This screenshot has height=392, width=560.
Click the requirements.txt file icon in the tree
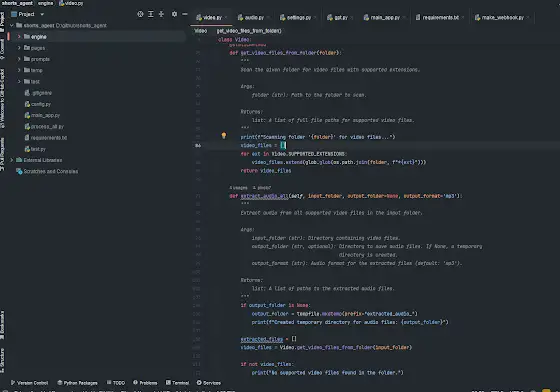[27, 137]
